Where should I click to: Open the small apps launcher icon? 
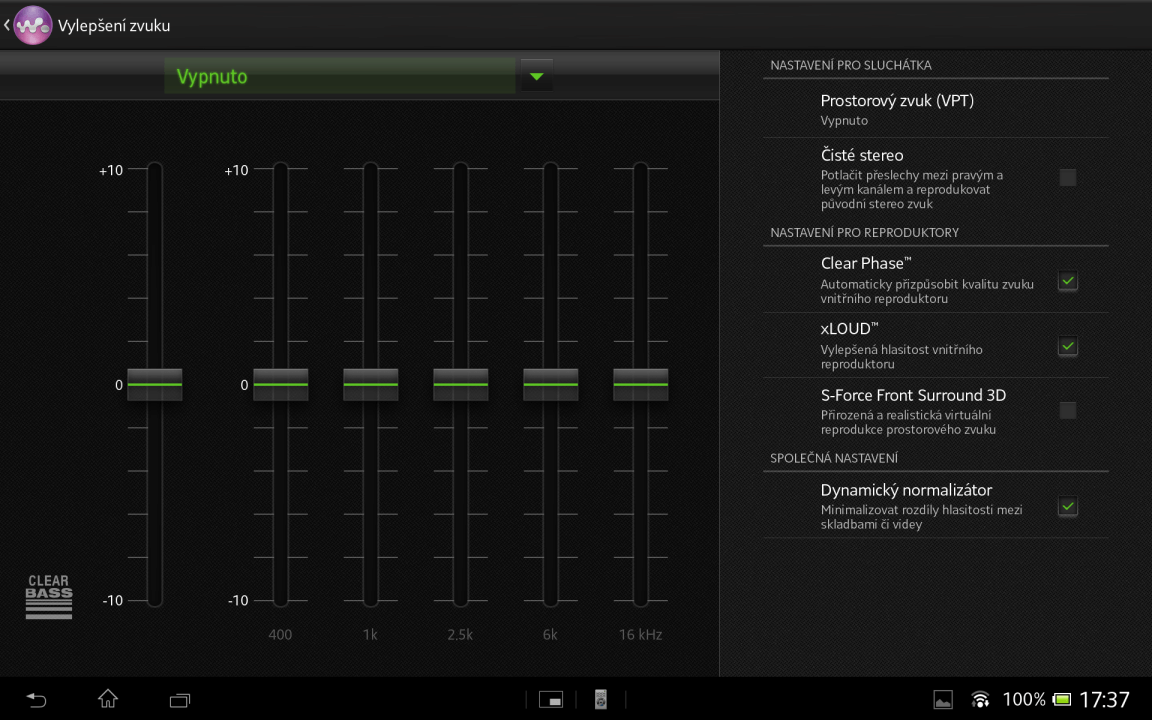click(551, 699)
